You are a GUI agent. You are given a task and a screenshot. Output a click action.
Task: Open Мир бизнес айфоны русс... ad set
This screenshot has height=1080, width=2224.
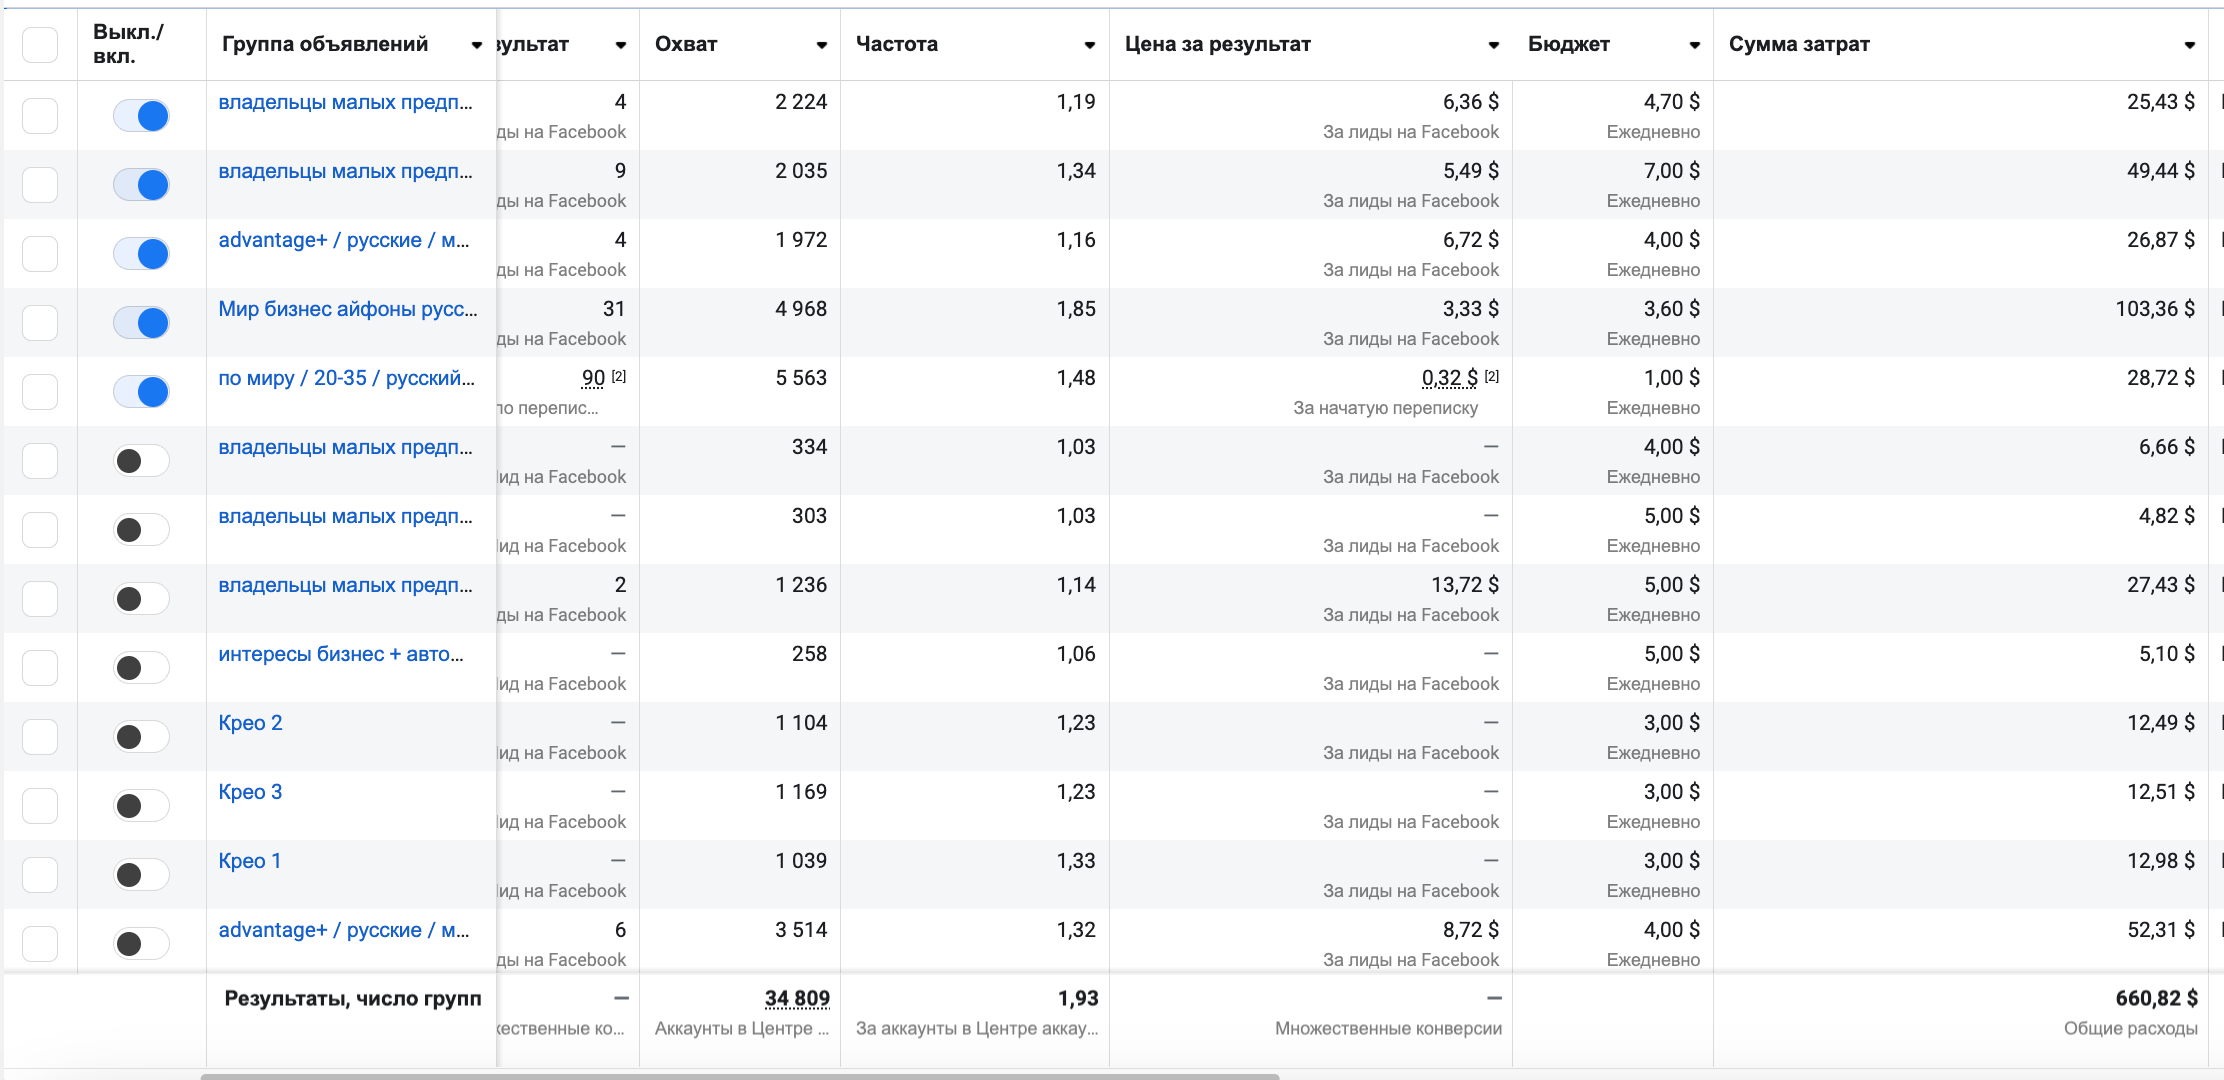(x=347, y=309)
